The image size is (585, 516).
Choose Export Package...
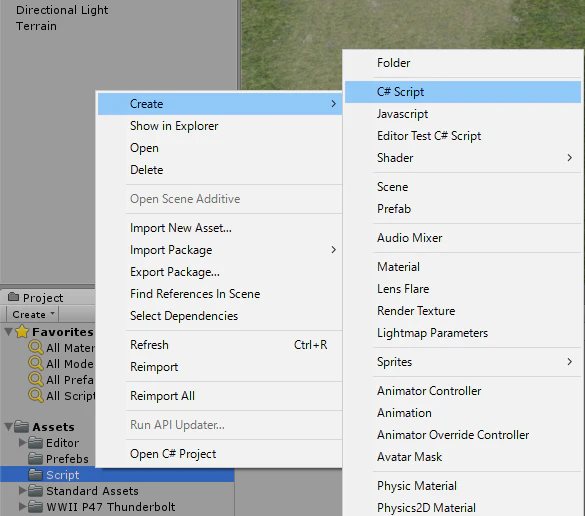coord(220,272)
